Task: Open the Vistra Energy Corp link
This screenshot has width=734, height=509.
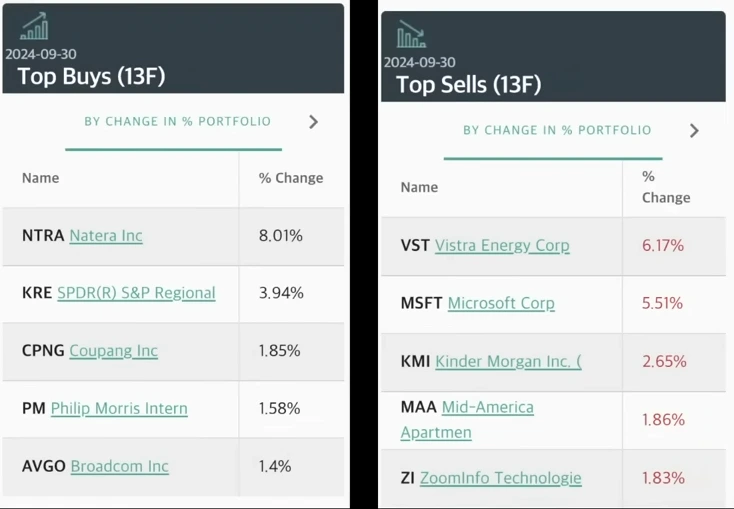Action: (x=502, y=246)
